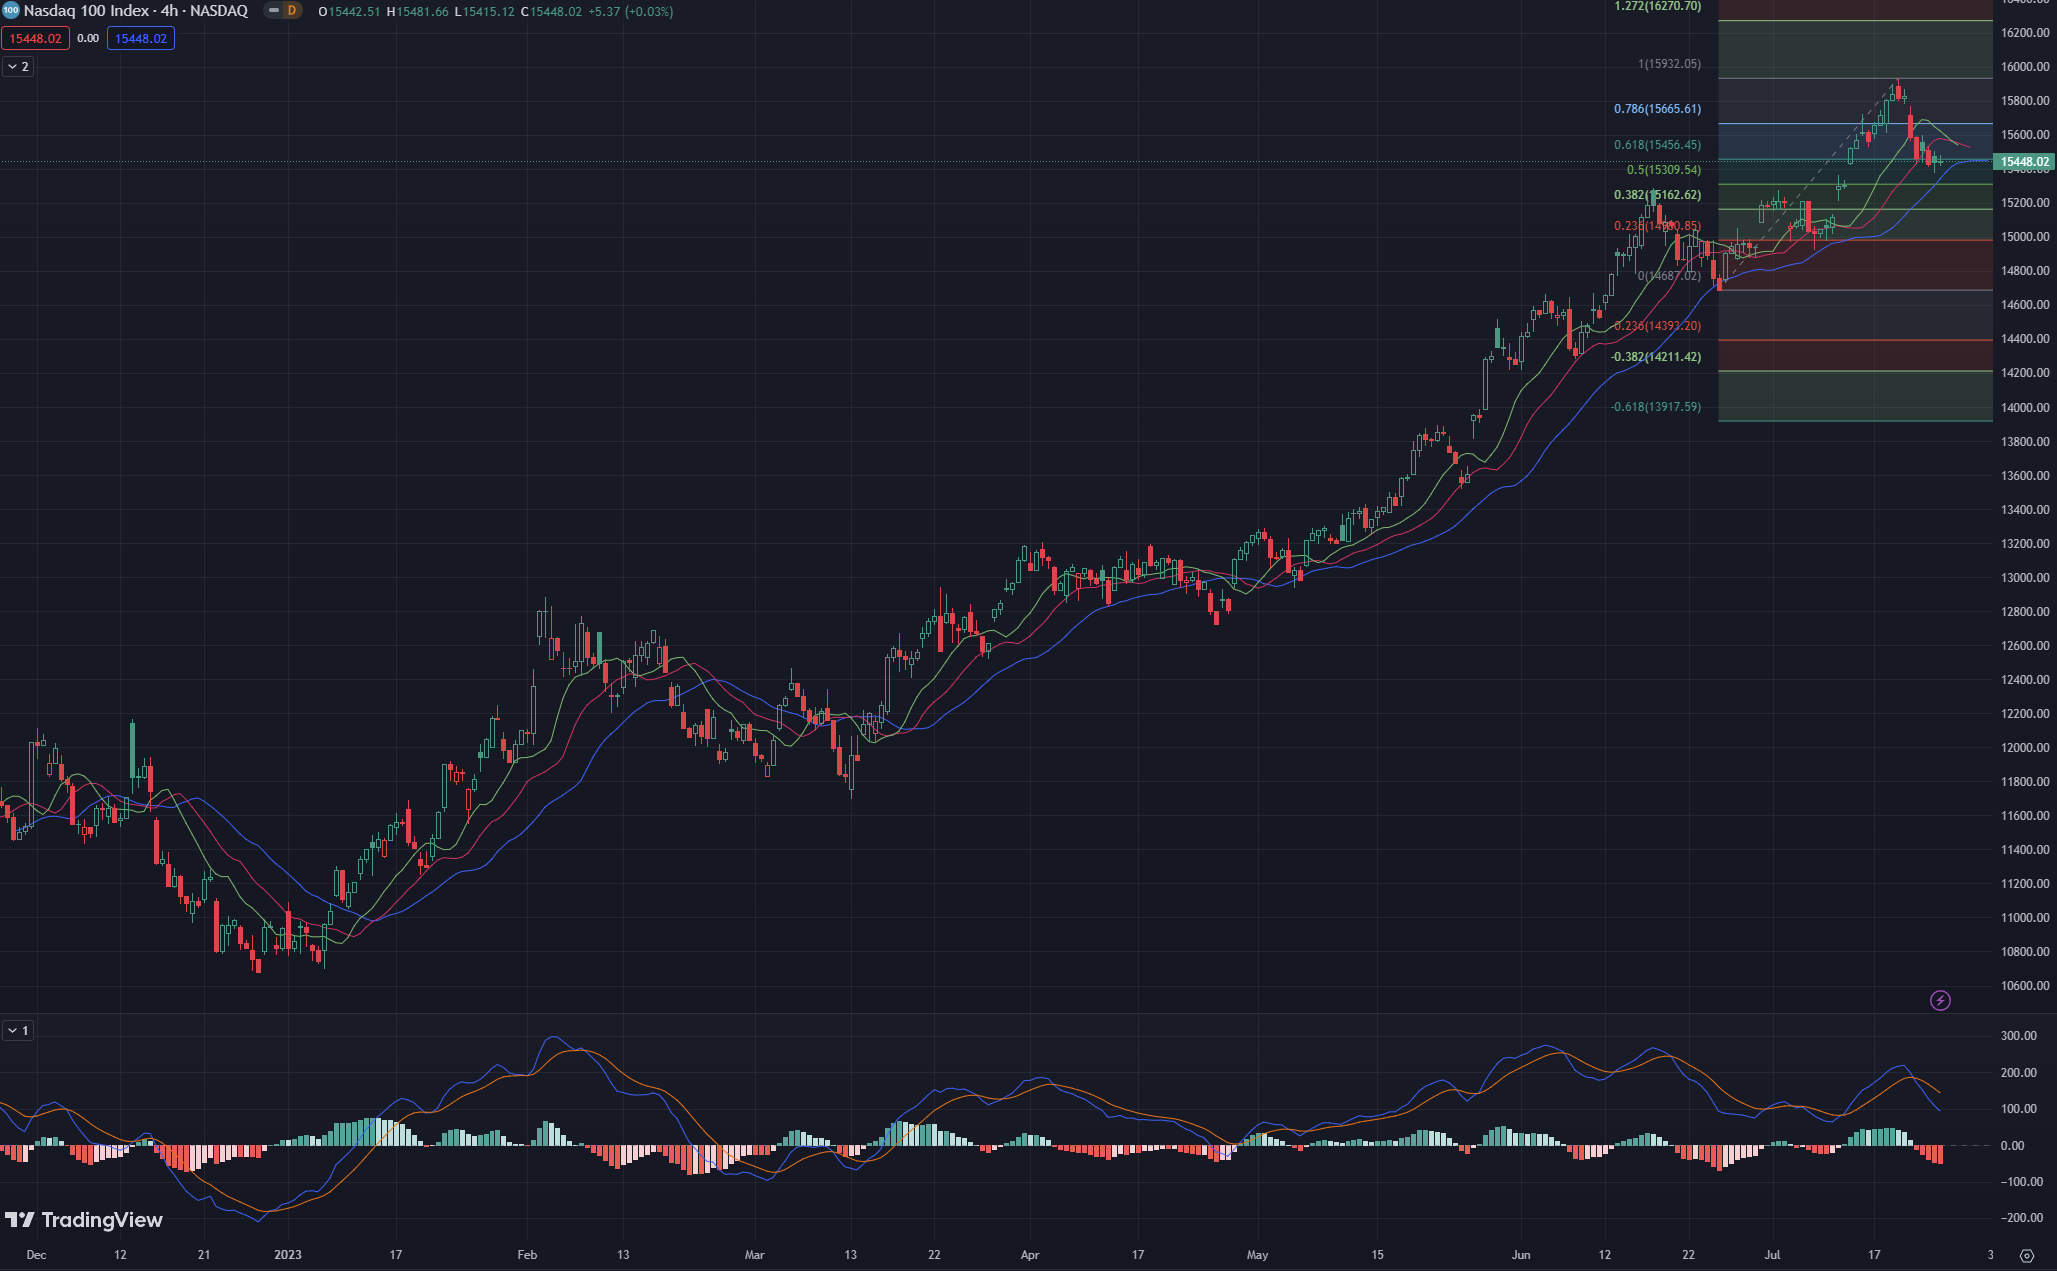Expand the collapsed indicators legend labeled 2
This screenshot has width=2057, height=1271.
[18, 66]
